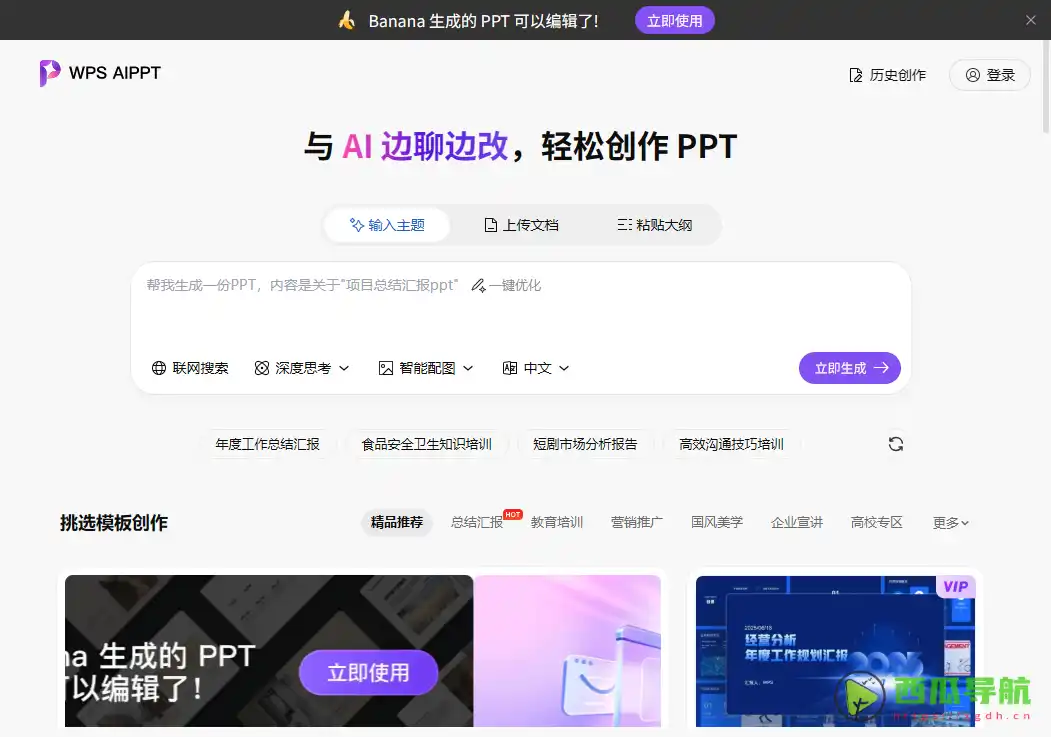
Task: Click the WPS AIPPT logo icon
Action: point(48,73)
